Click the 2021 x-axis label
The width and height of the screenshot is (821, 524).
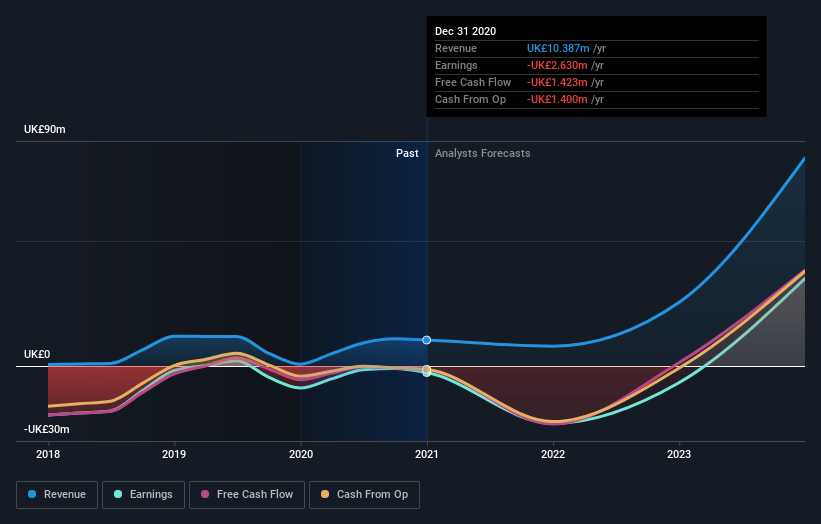[427, 454]
